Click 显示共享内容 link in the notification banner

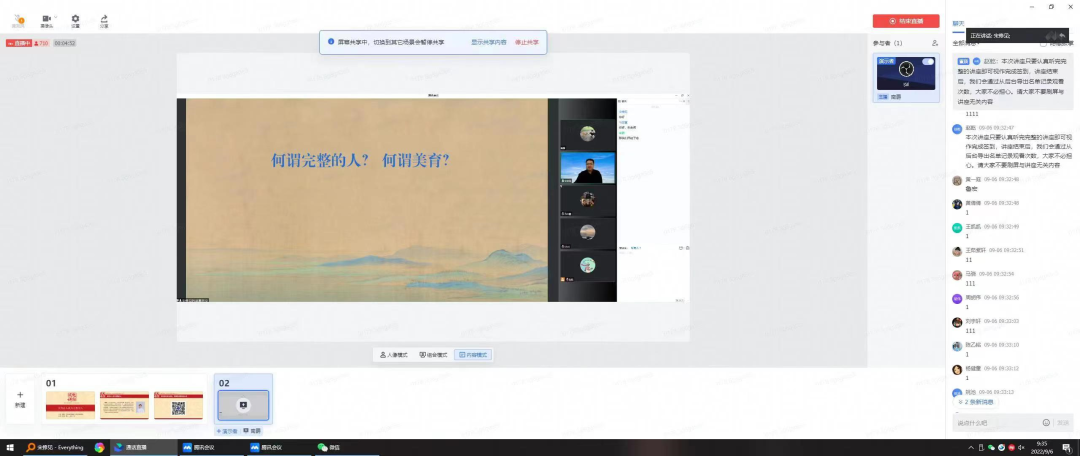pos(488,42)
